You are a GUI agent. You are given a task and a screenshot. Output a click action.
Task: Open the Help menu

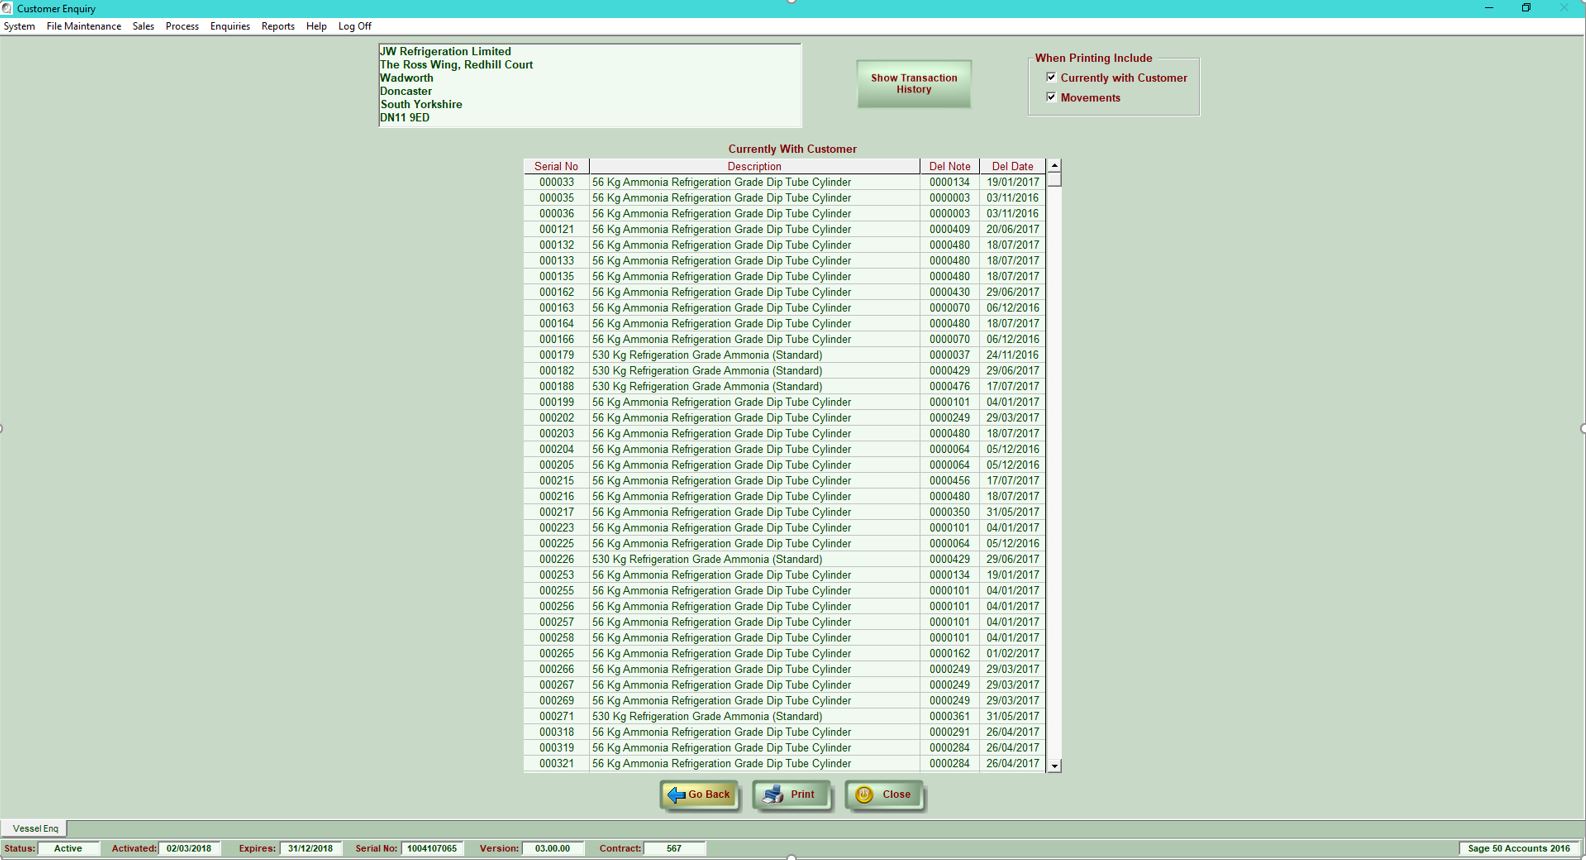pos(316,26)
